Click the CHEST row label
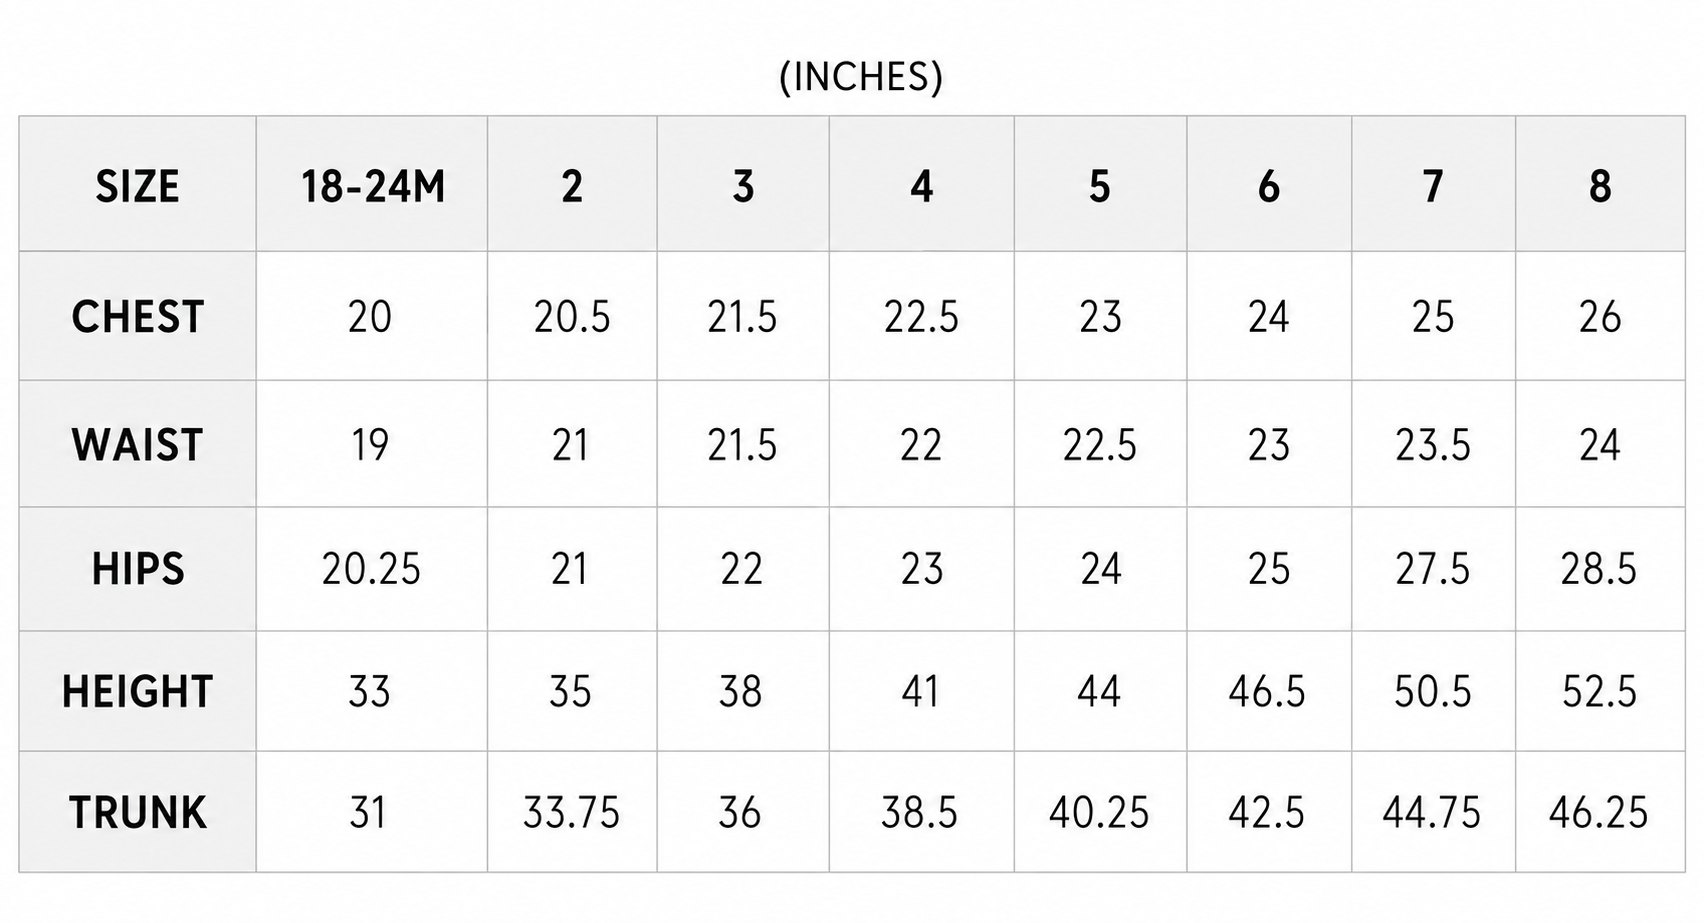The image size is (1704, 923). [137, 317]
